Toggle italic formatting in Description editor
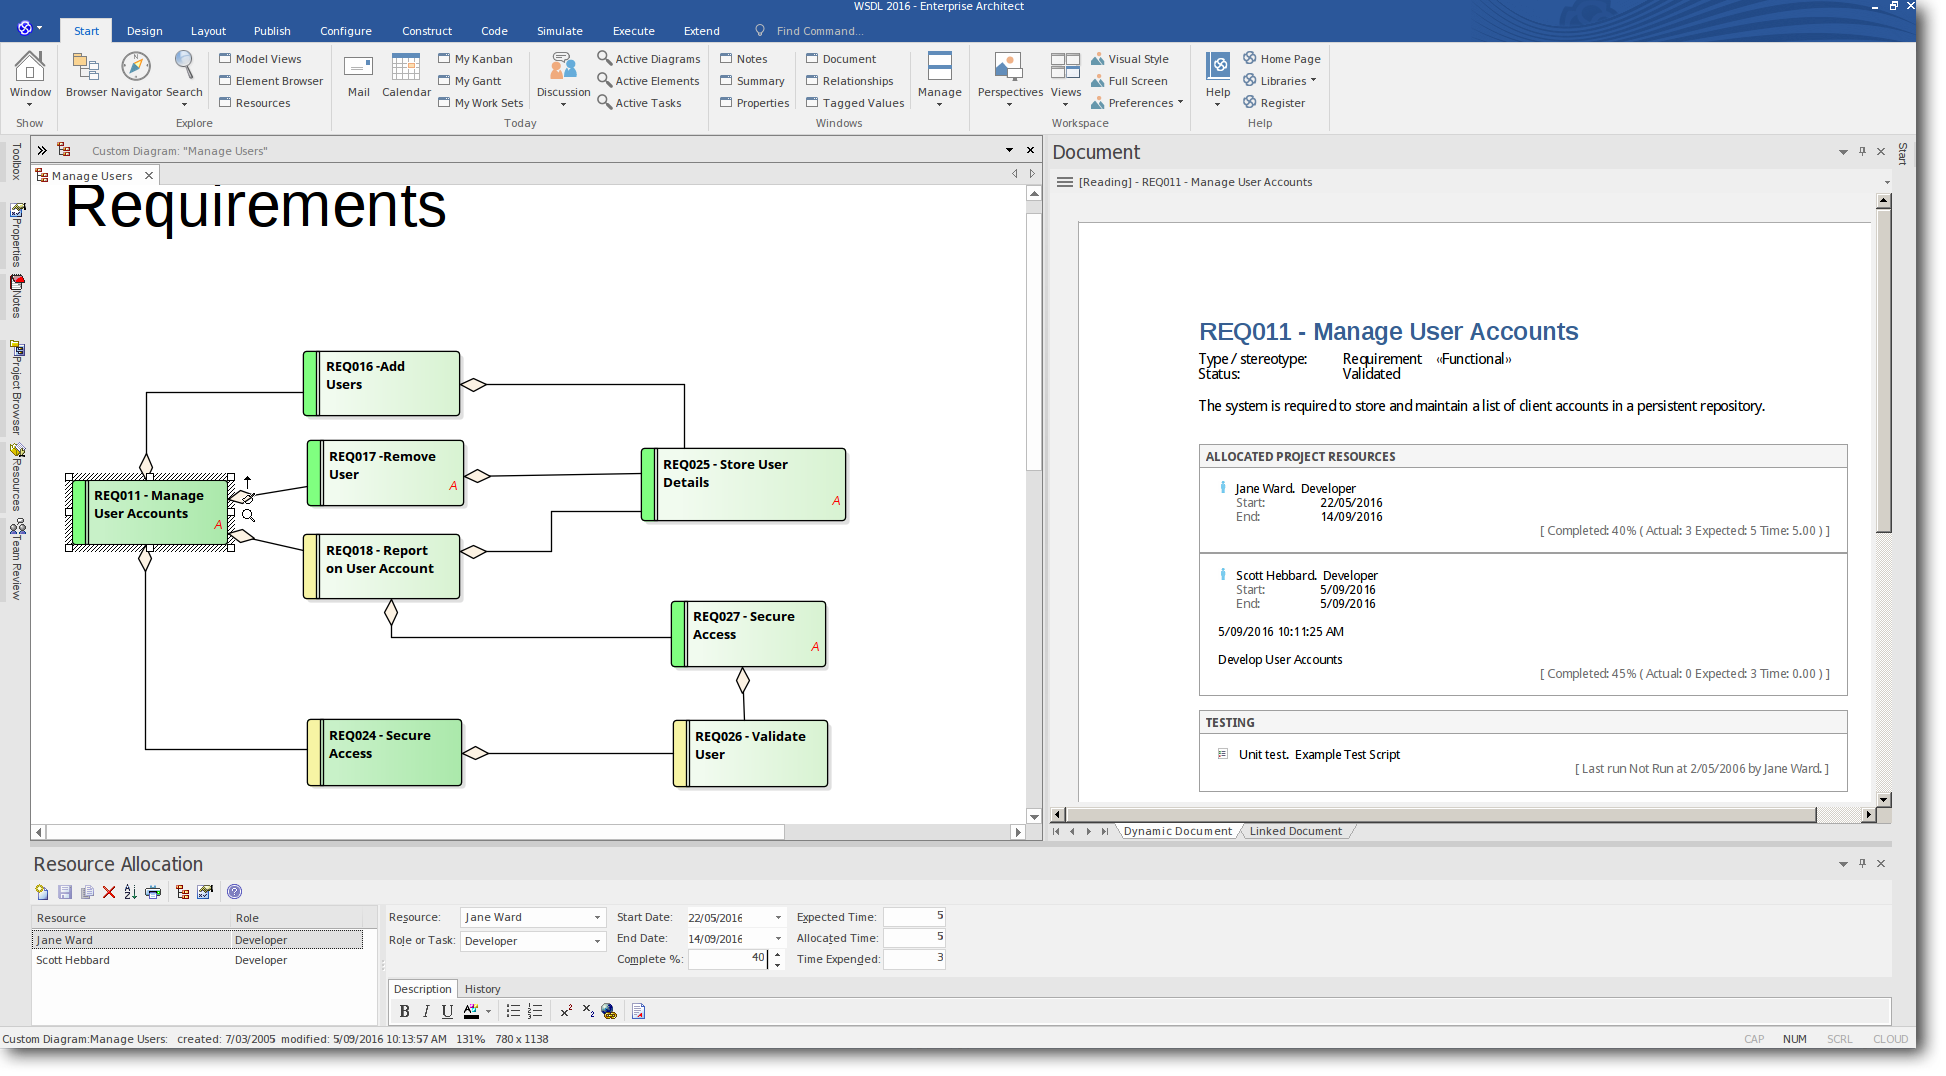This screenshot has height=1076, width=1946. pyautogui.click(x=426, y=1011)
